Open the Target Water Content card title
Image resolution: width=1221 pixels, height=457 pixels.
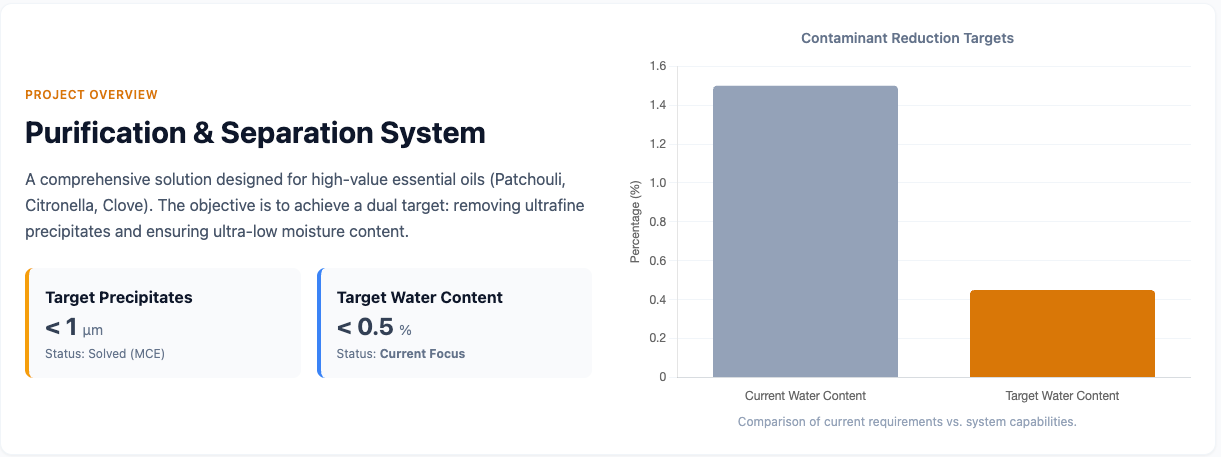click(420, 297)
